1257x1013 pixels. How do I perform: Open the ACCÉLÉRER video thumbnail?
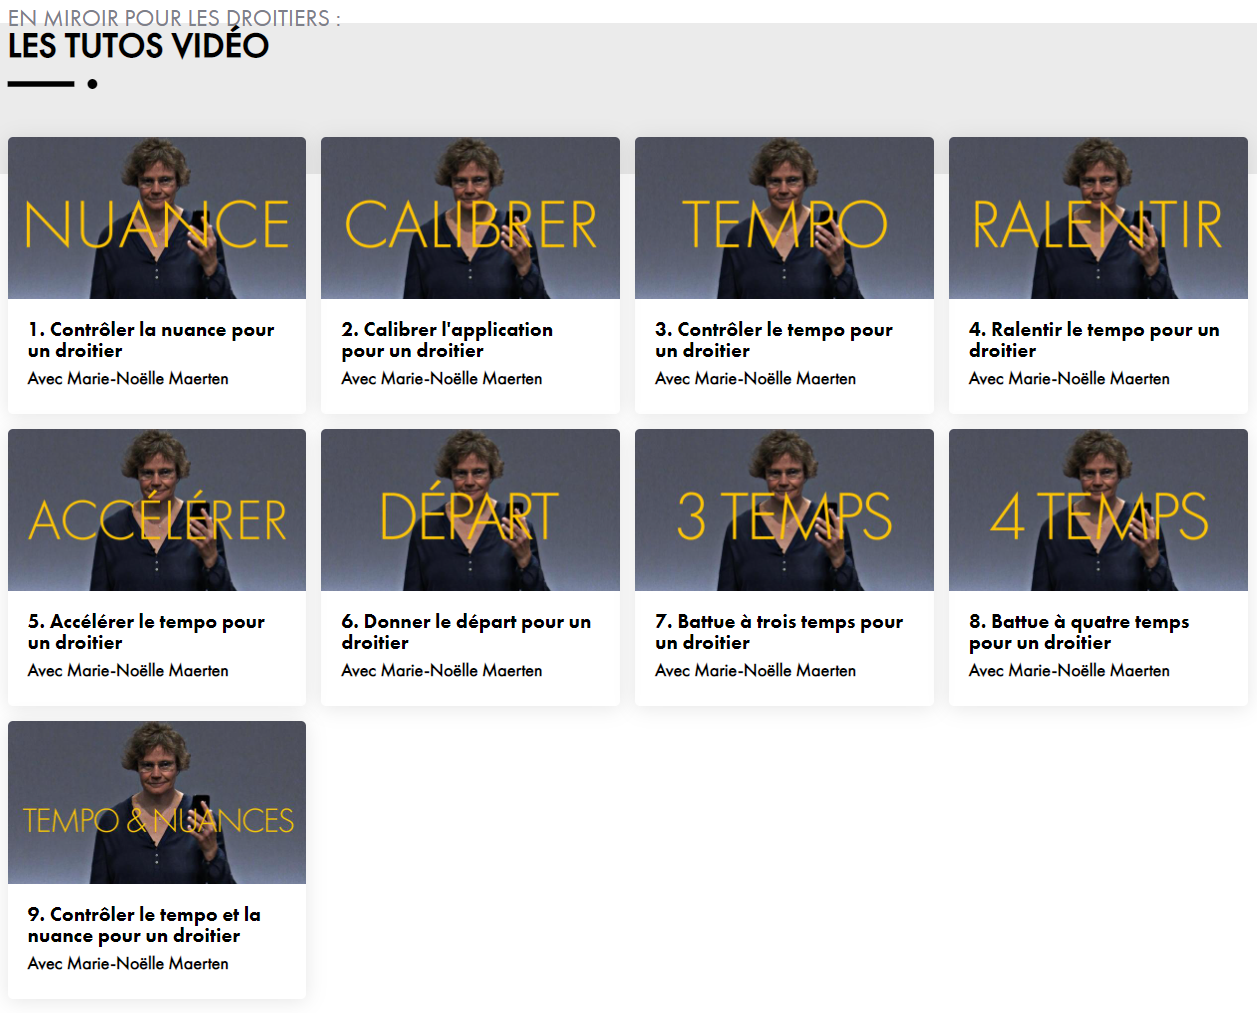[x=157, y=510]
